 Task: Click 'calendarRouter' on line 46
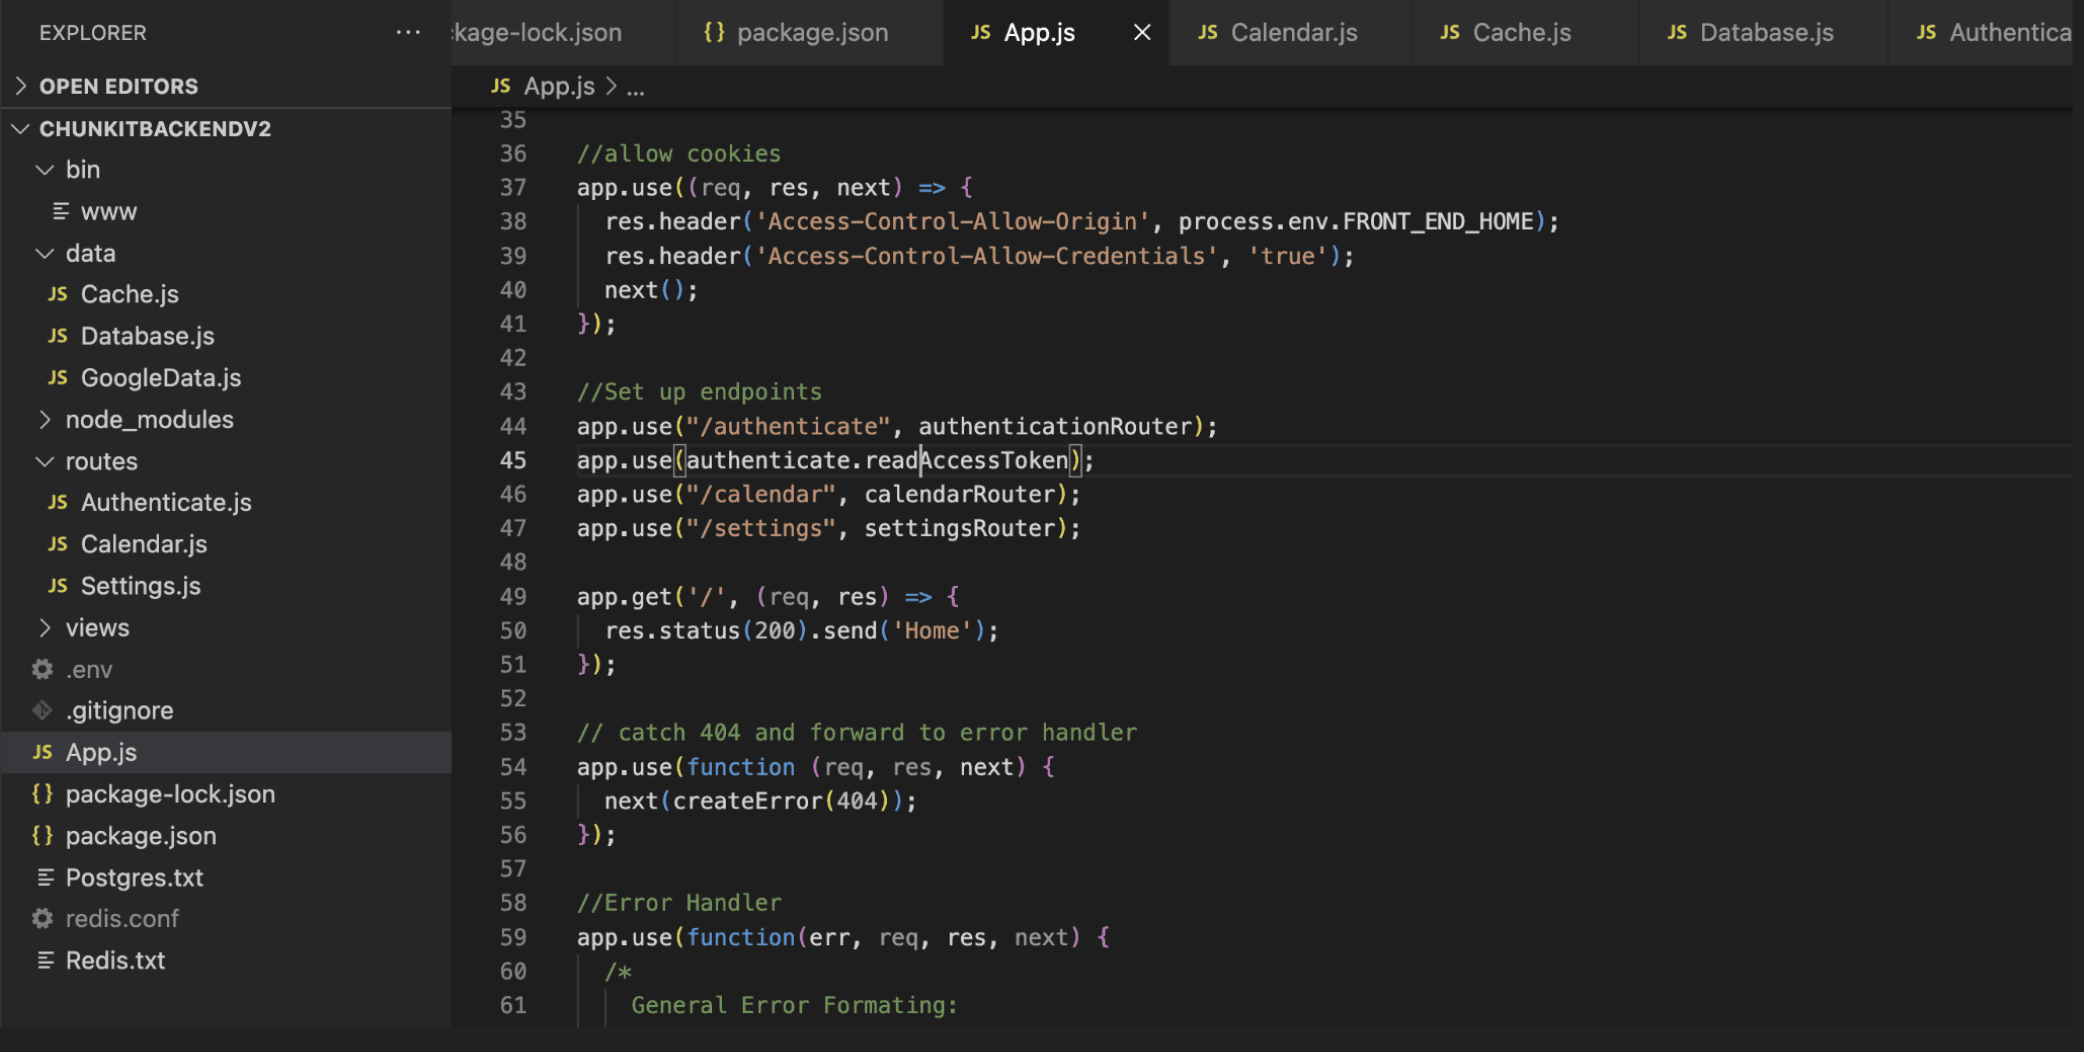(959, 495)
